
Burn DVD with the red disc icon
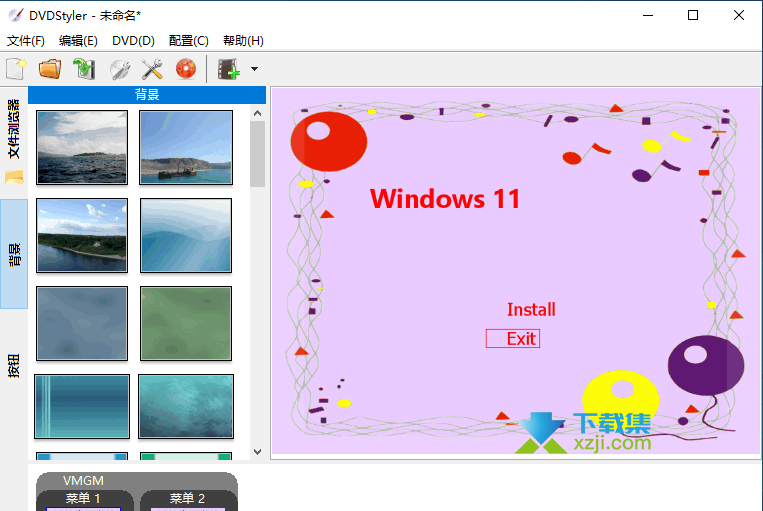(186, 69)
